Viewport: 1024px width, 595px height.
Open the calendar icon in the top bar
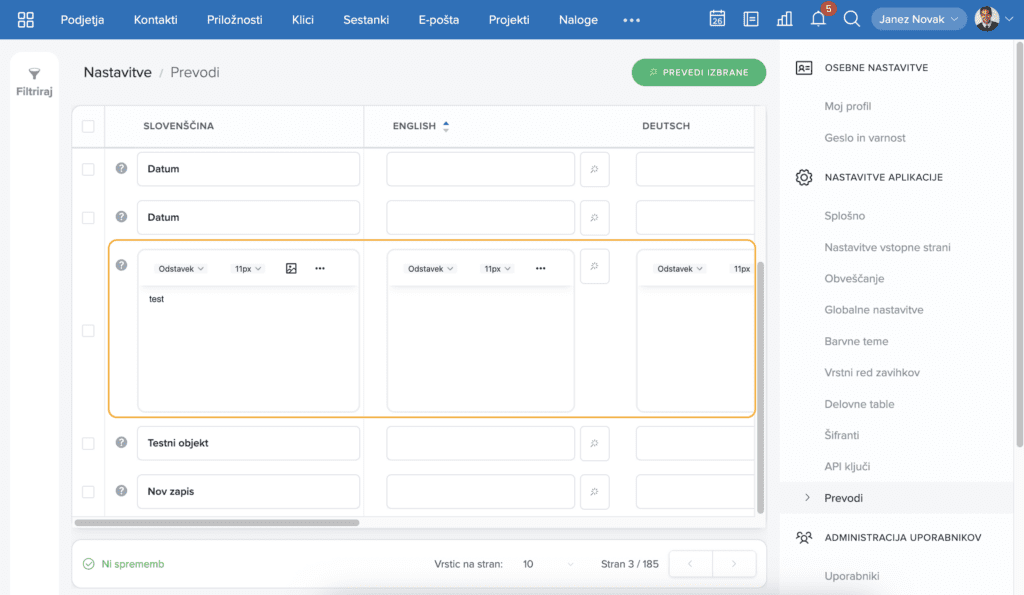click(717, 19)
